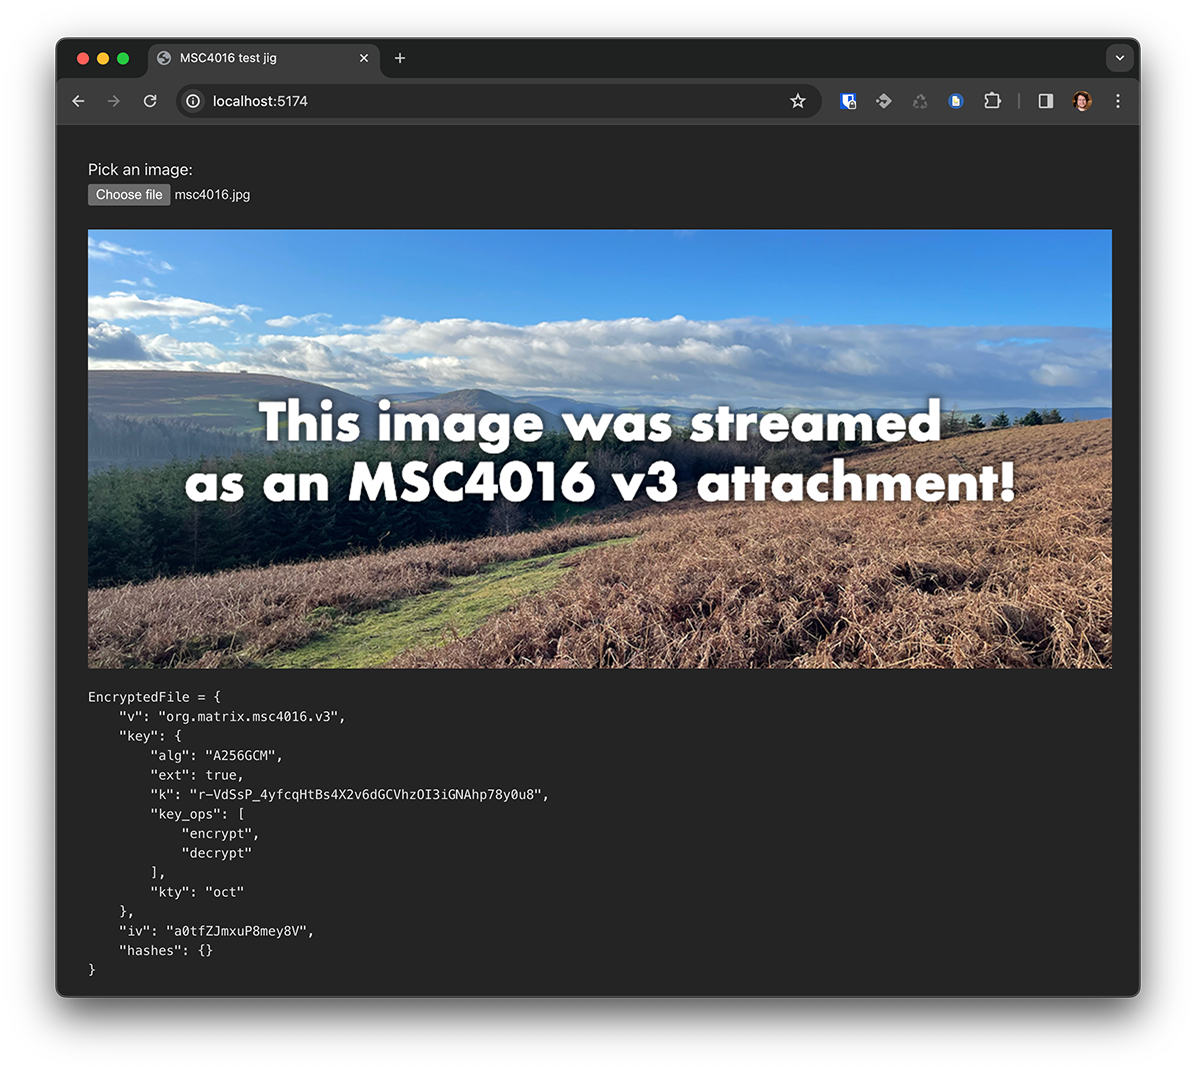Open the Chrome three-dot menu
Viewport: 1196px width, 1071px height.
1118,101
